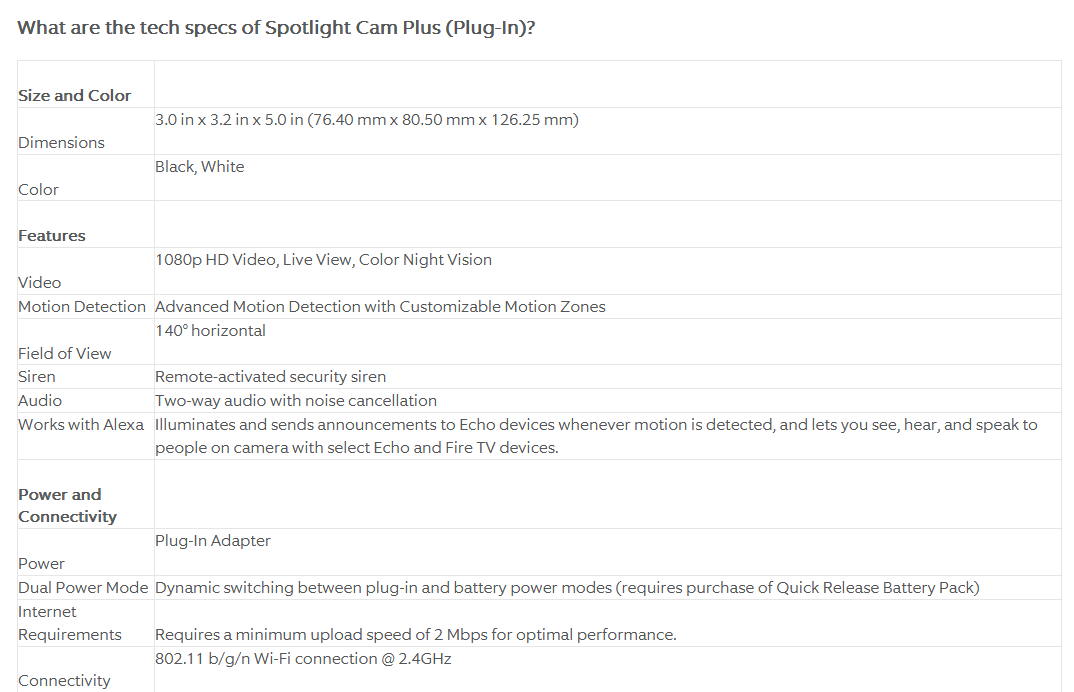The width and height of the screenshot is (1074, 692).
Task: Click the Features section header
Action: coord(52,236)
